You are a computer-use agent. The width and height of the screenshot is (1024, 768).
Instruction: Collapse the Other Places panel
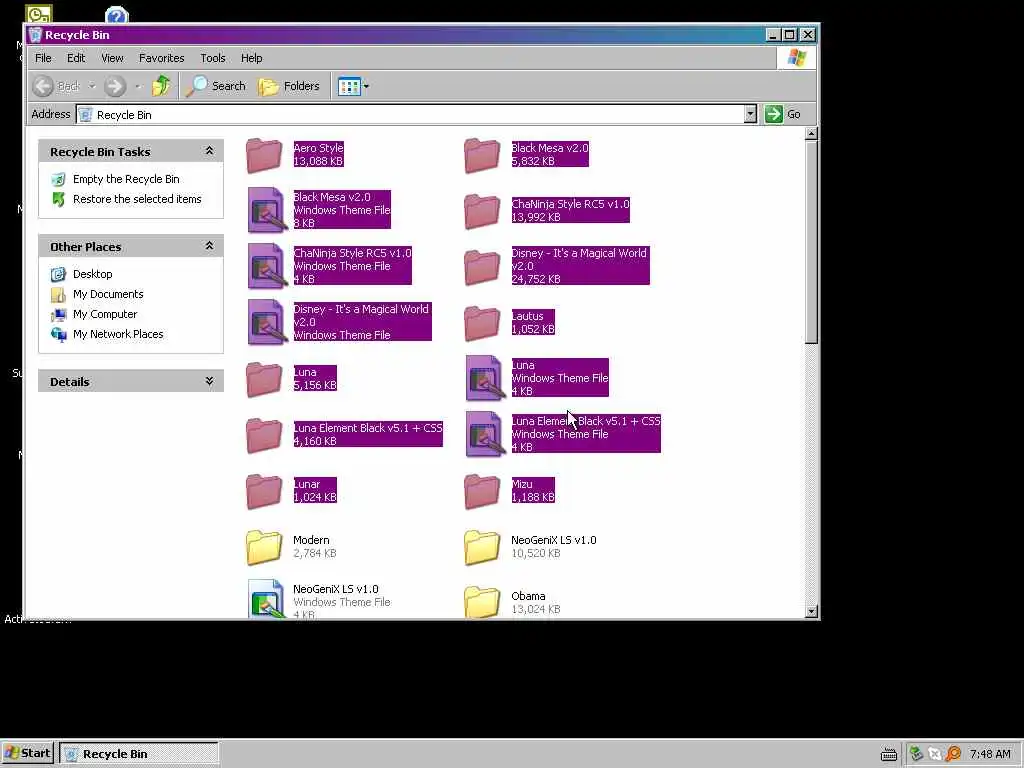pos(209,246)
